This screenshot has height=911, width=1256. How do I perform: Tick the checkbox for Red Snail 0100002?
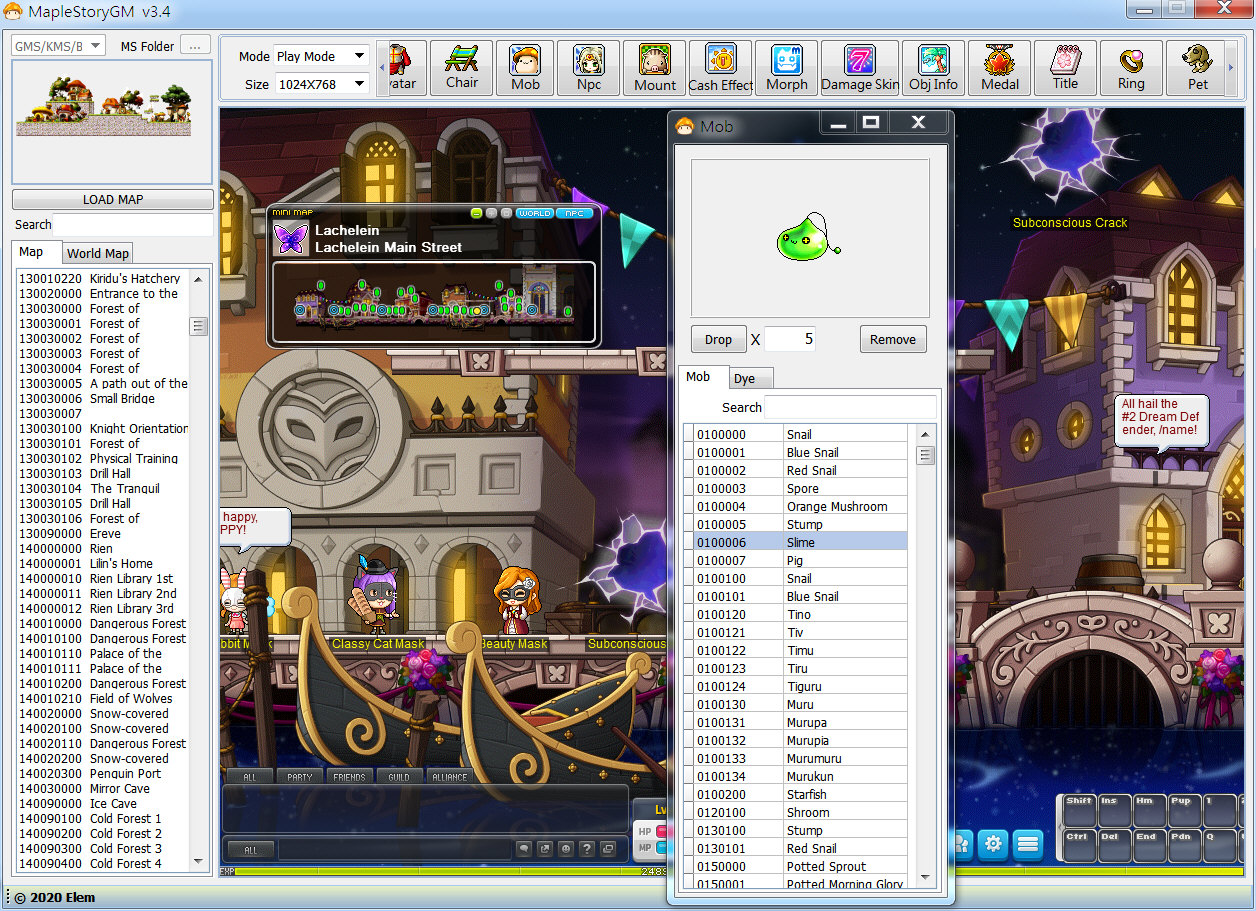[688, 470]
